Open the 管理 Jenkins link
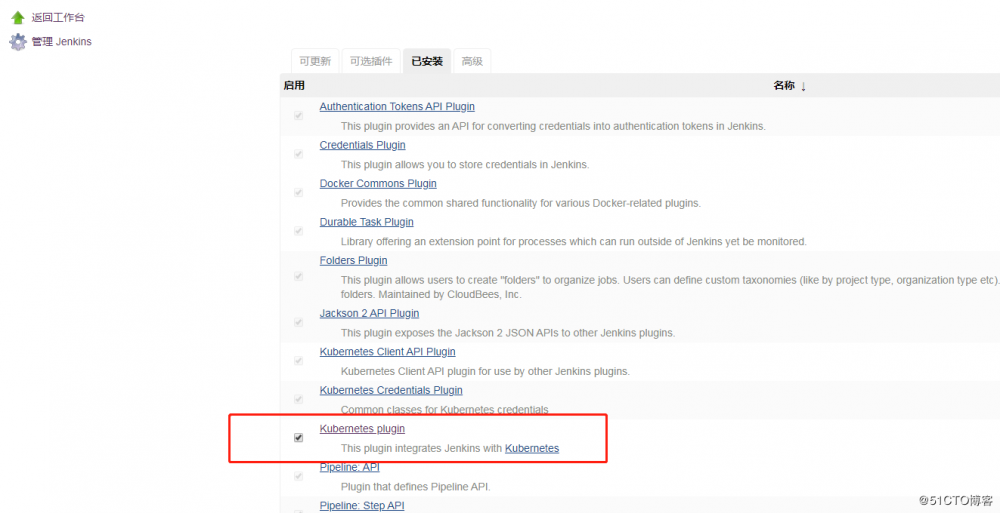Viewport: 1000px width, 513px height. click(62, 42)
